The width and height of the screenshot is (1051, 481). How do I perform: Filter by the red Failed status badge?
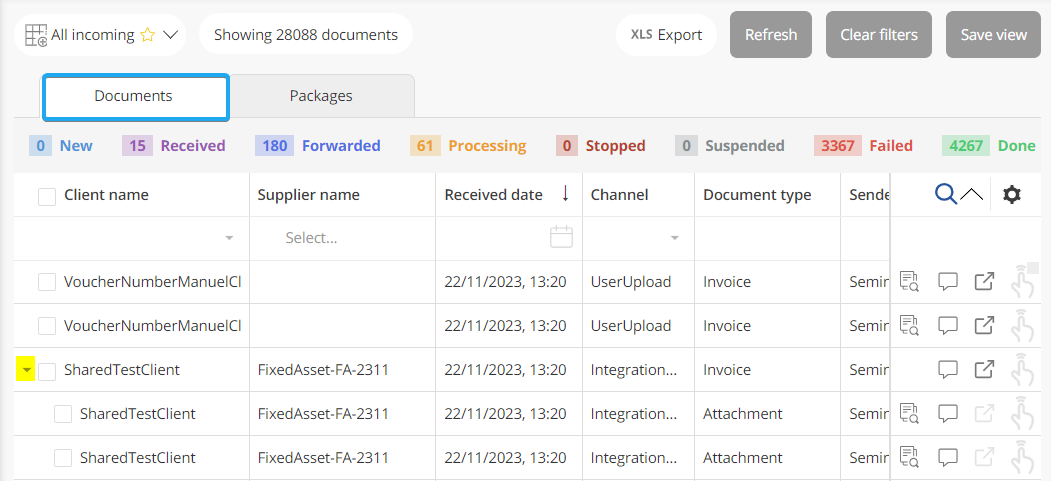tap(863, 146)
